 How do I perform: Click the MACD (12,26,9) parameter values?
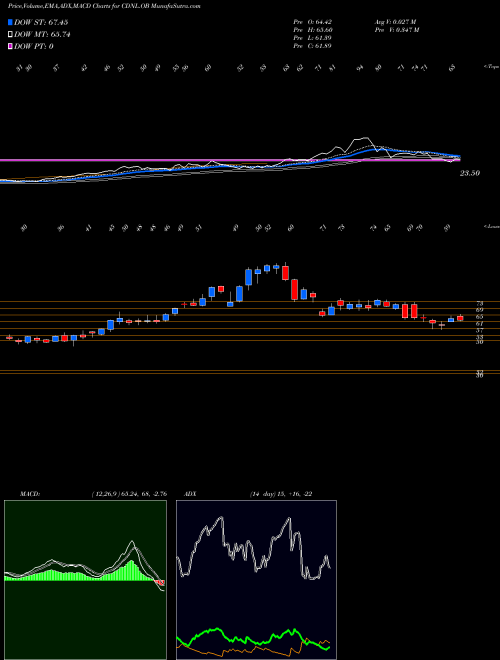[129, 494]
